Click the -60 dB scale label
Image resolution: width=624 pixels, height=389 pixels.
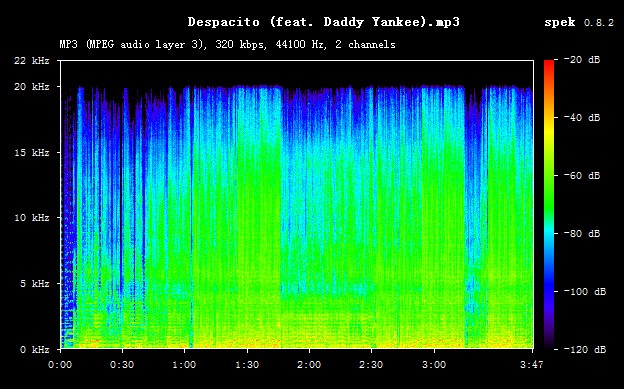pyautogui.click(x=582, y=176)
